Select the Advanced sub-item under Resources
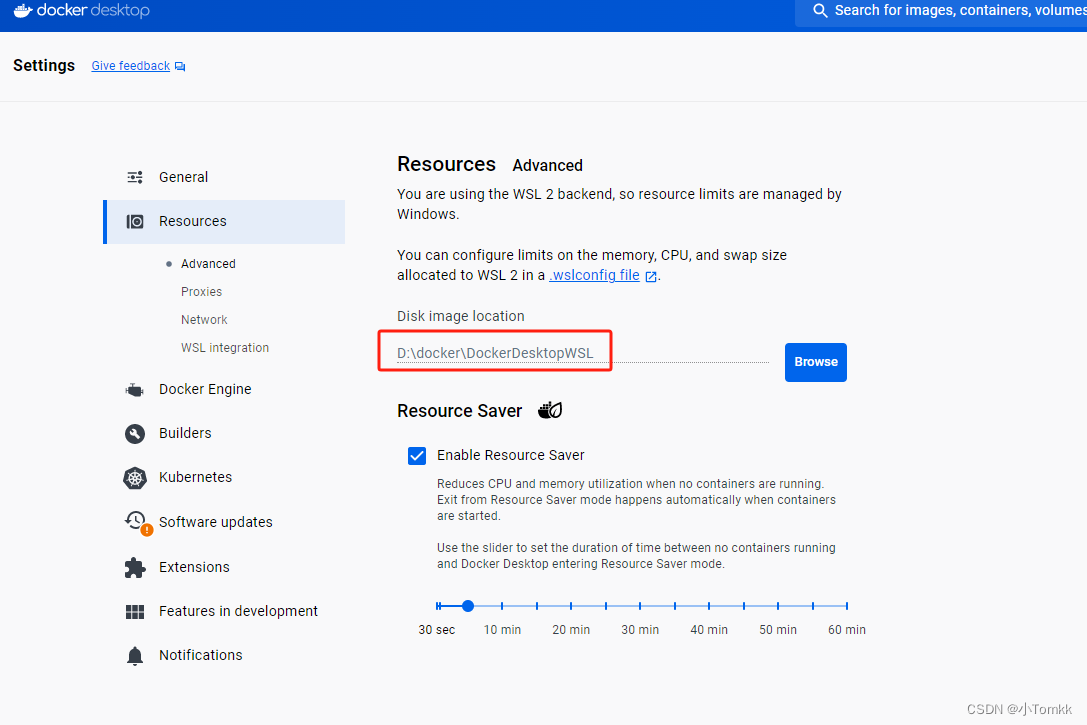The image size is (1087, 725). (208, 264)
